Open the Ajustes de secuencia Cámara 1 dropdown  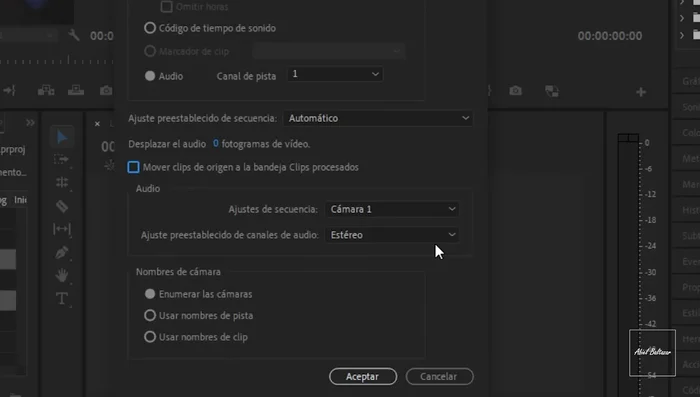tap(392, 209)
